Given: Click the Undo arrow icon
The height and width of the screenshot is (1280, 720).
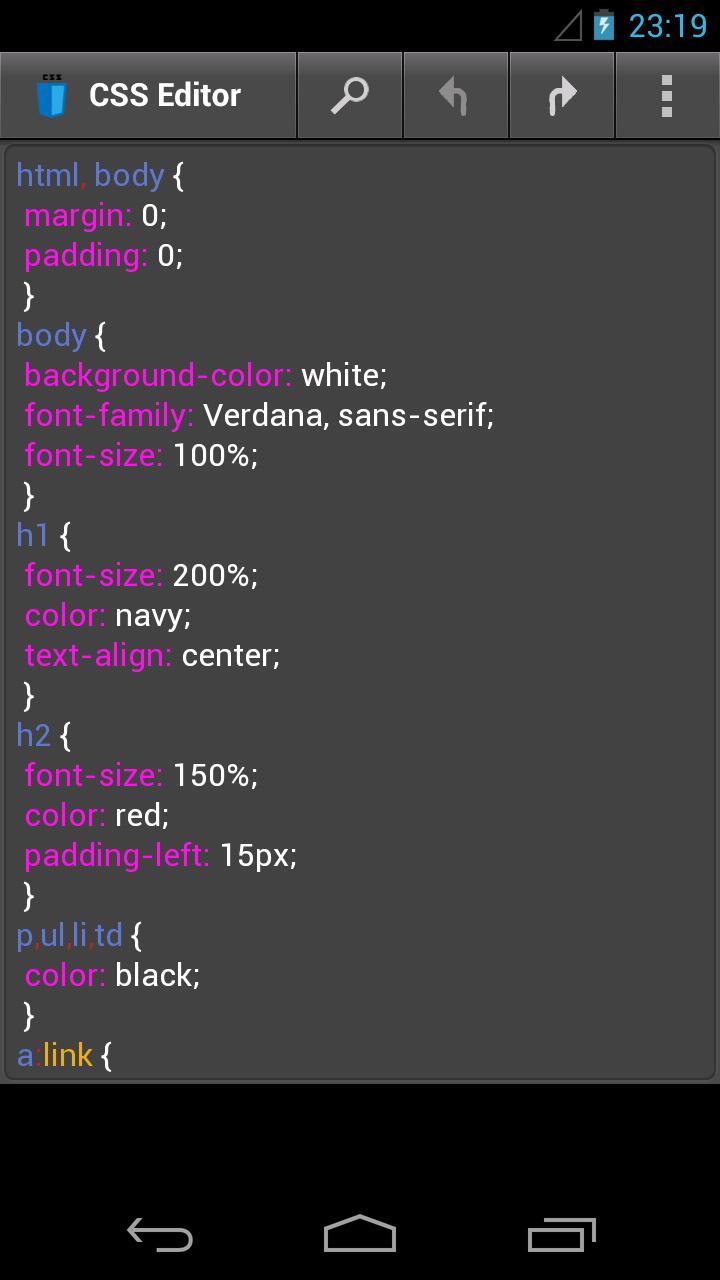Looking at the screenshot, I should point(455,94).
